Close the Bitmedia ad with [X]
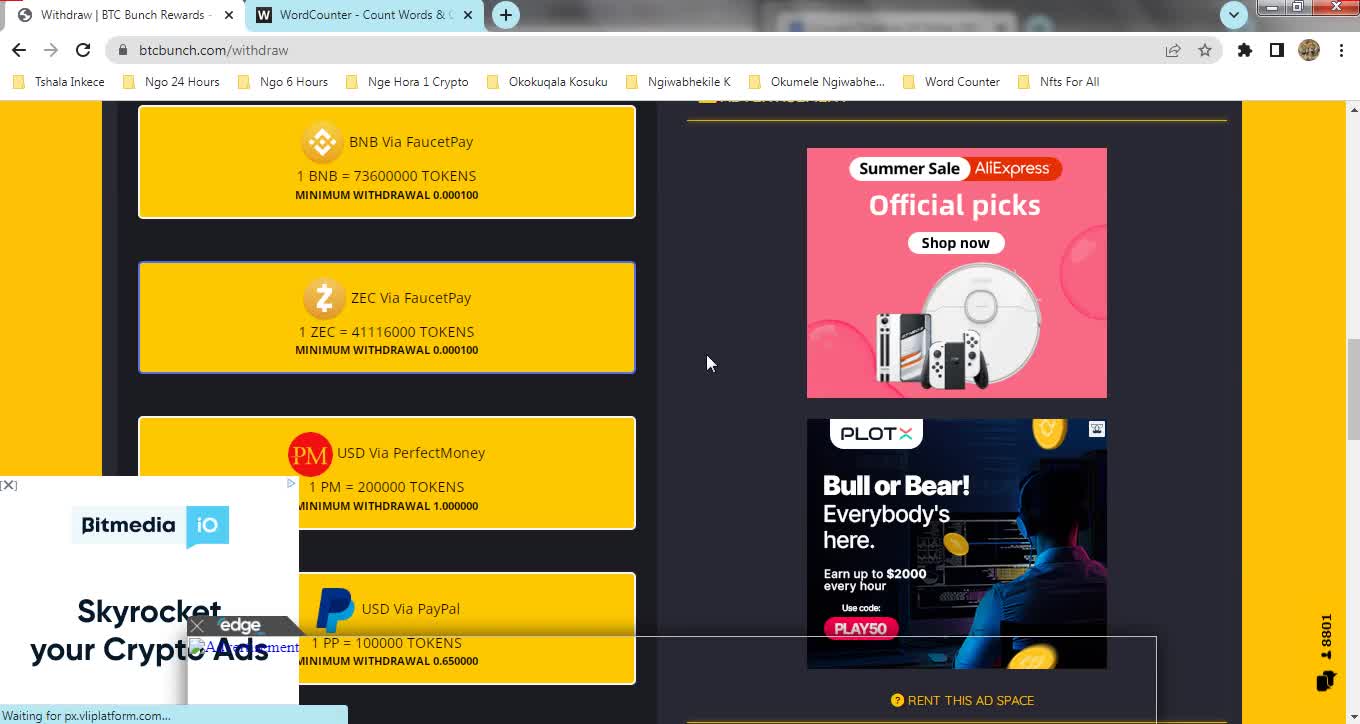The width and height of the screenshot is (1360, 724). click(9, 485)
